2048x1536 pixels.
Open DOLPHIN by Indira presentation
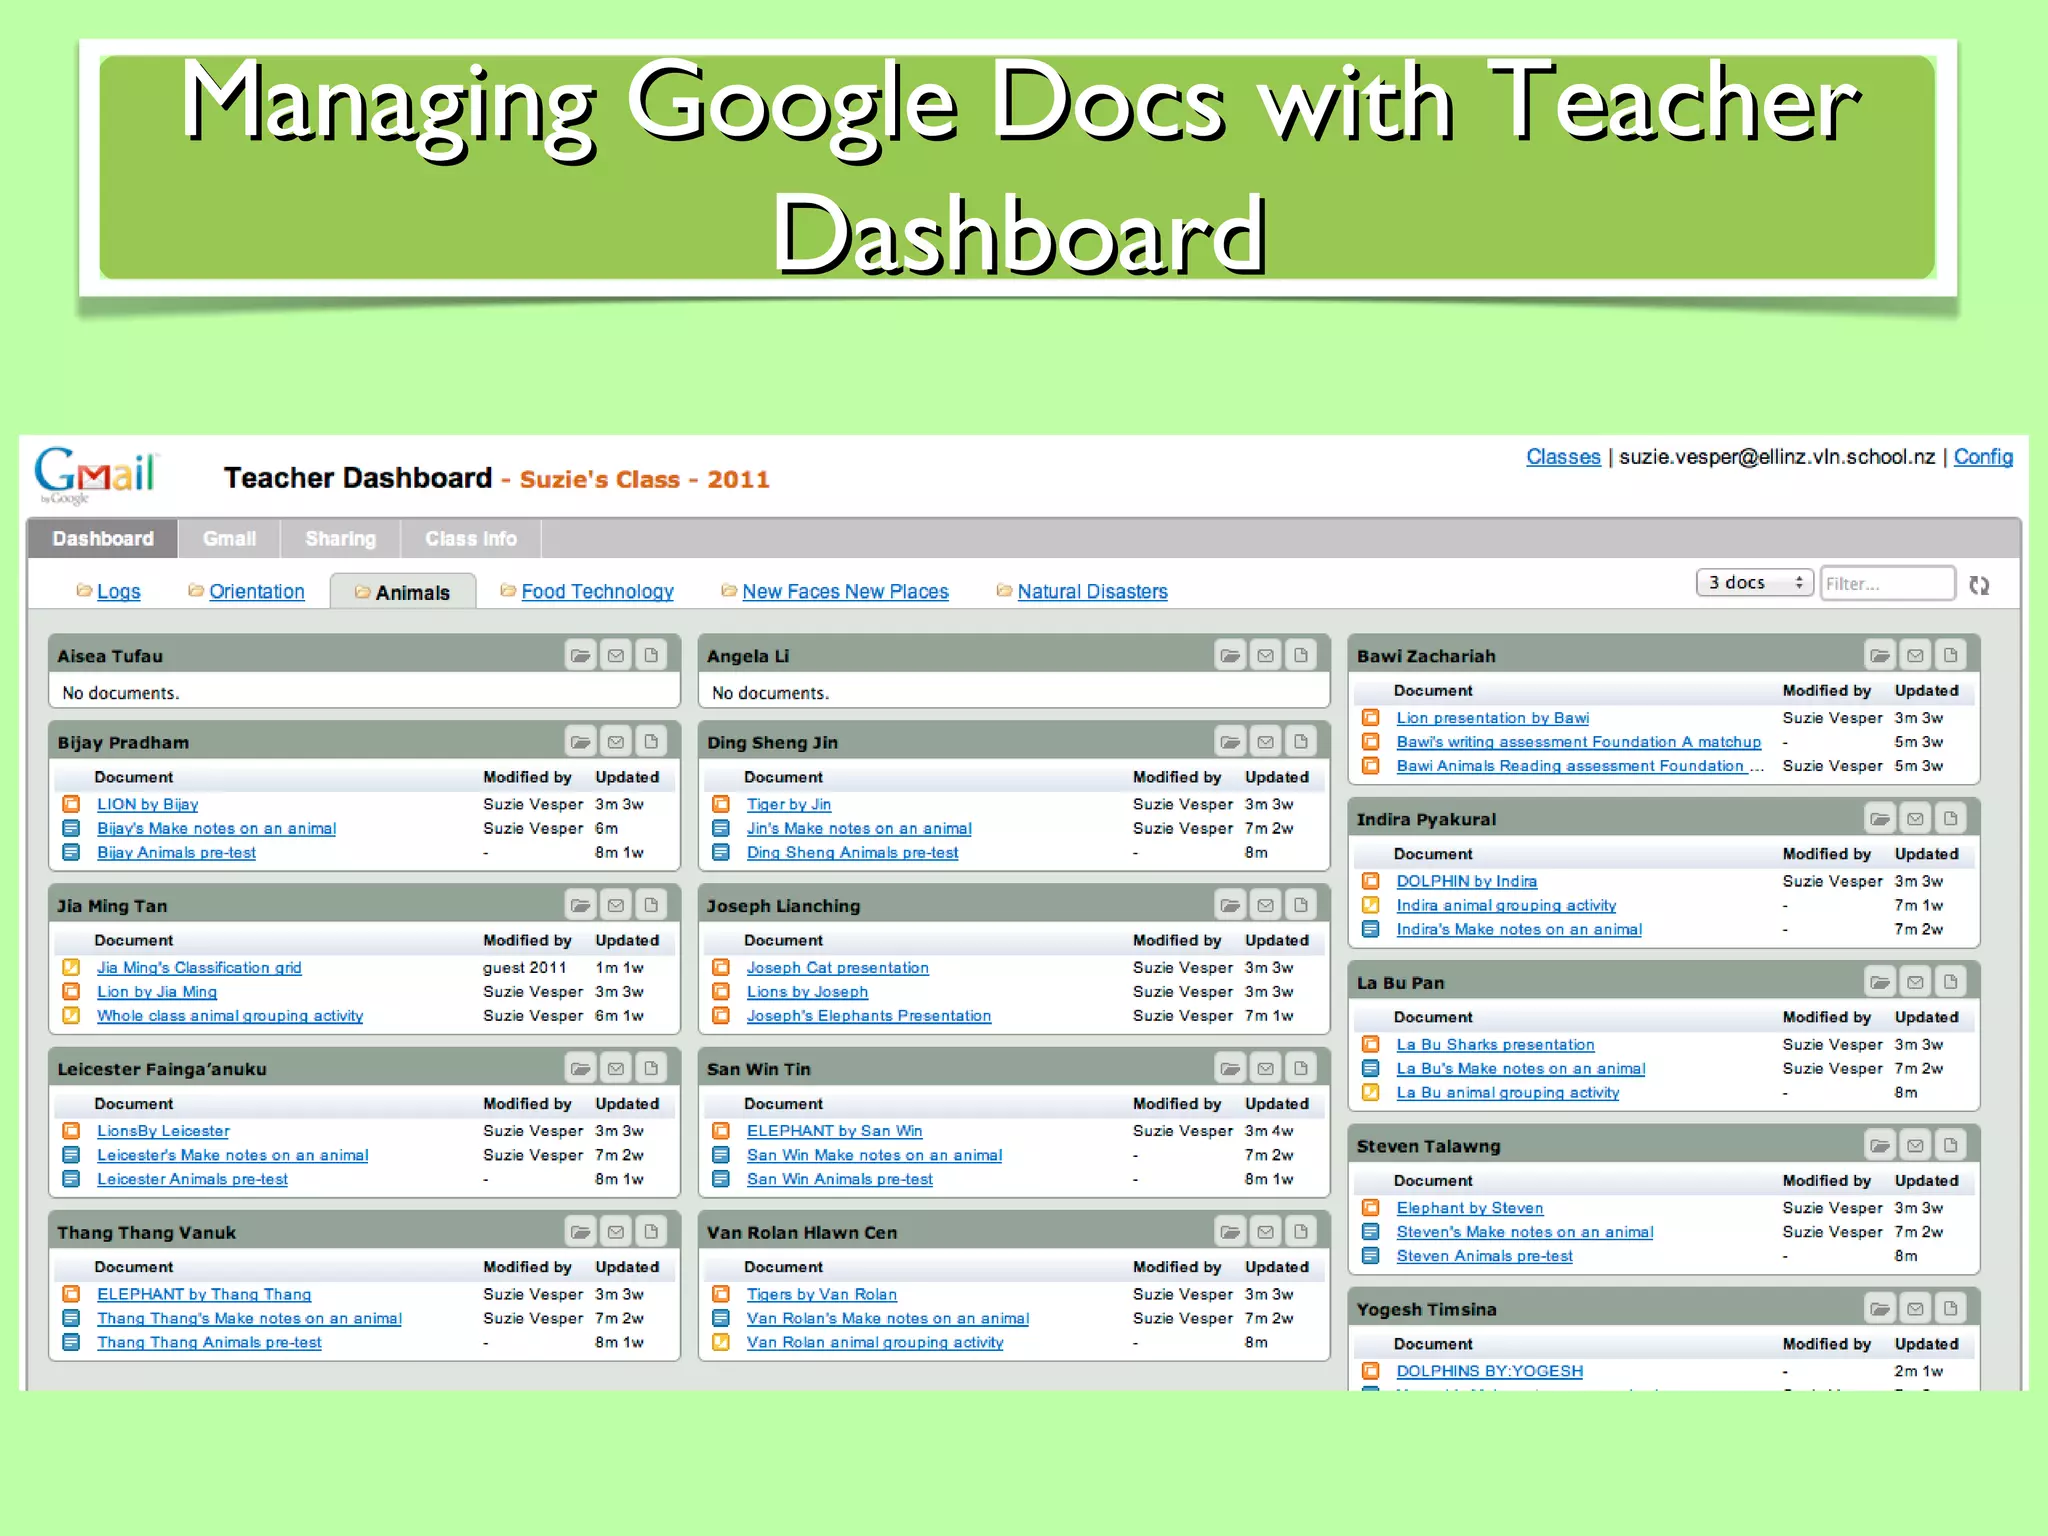1466,881
